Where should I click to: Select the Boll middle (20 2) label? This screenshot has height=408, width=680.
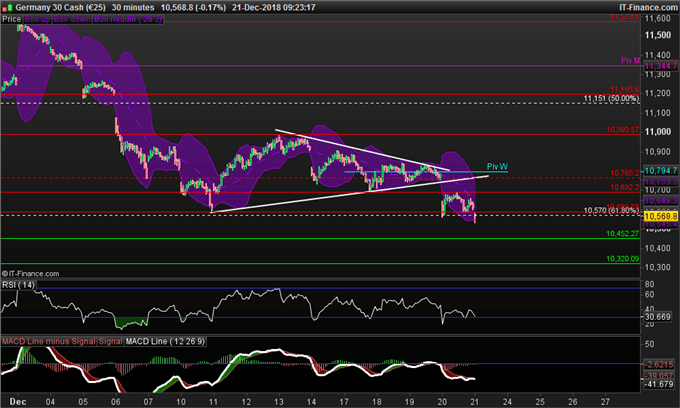[x=128, y=19]
